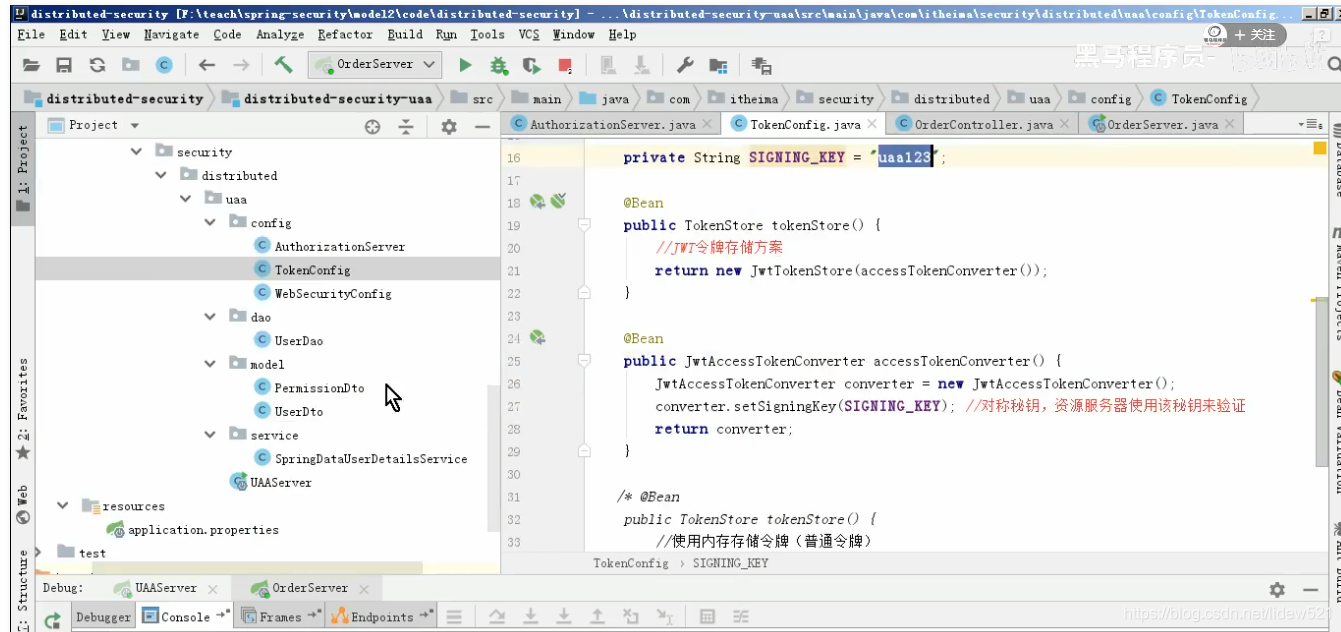Run with coverage using the shield icon
This screenshot has width=1341, height=632.
point(531,65)
